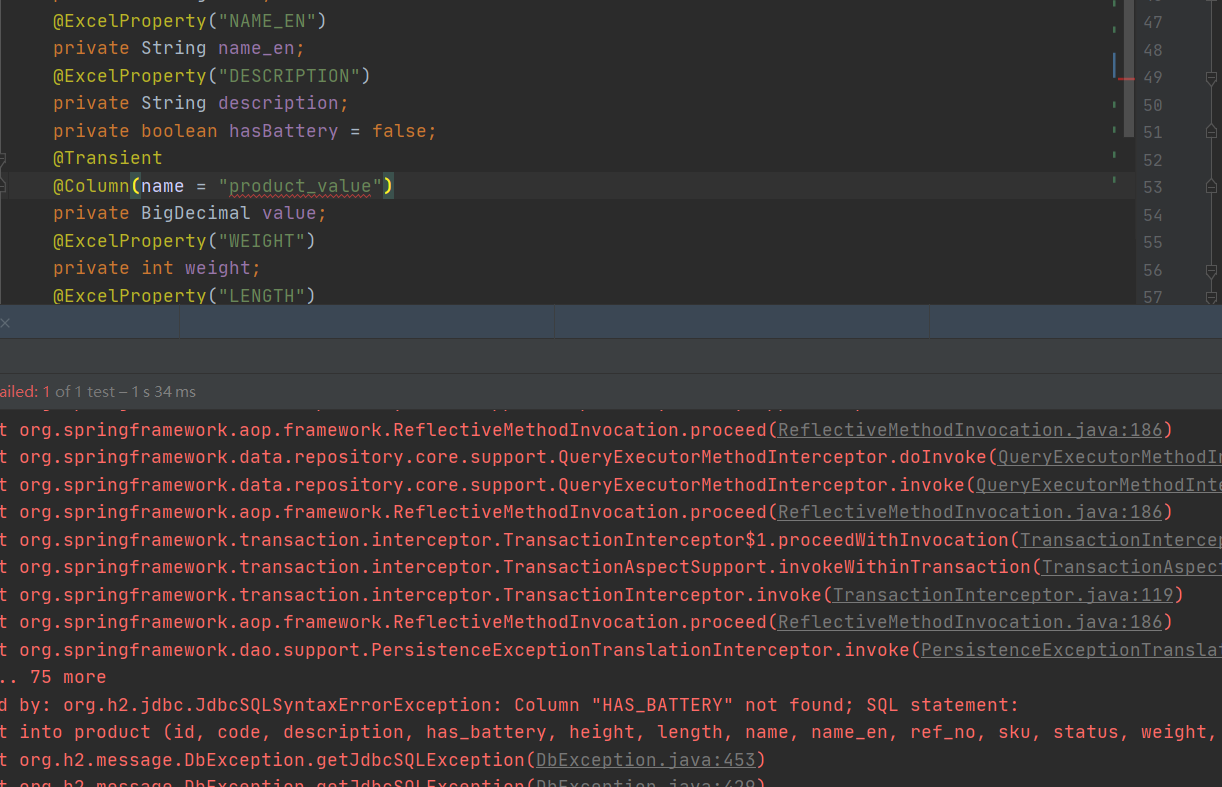Image resolution: width=1222 pixels, height=787 pixels.
Task: Open the PersistenceExceptionTranslationInterceptor source link
Action: pyautogui.click(x=1070, y=650)
